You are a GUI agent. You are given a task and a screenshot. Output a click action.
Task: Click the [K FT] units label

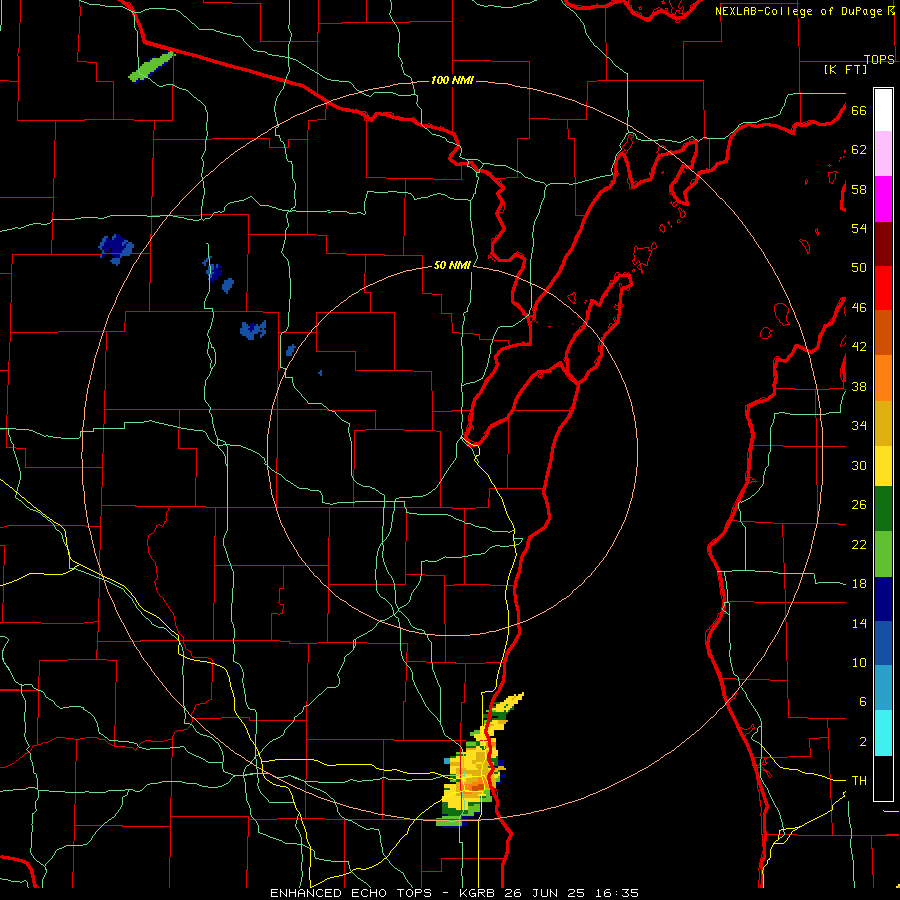845,69
